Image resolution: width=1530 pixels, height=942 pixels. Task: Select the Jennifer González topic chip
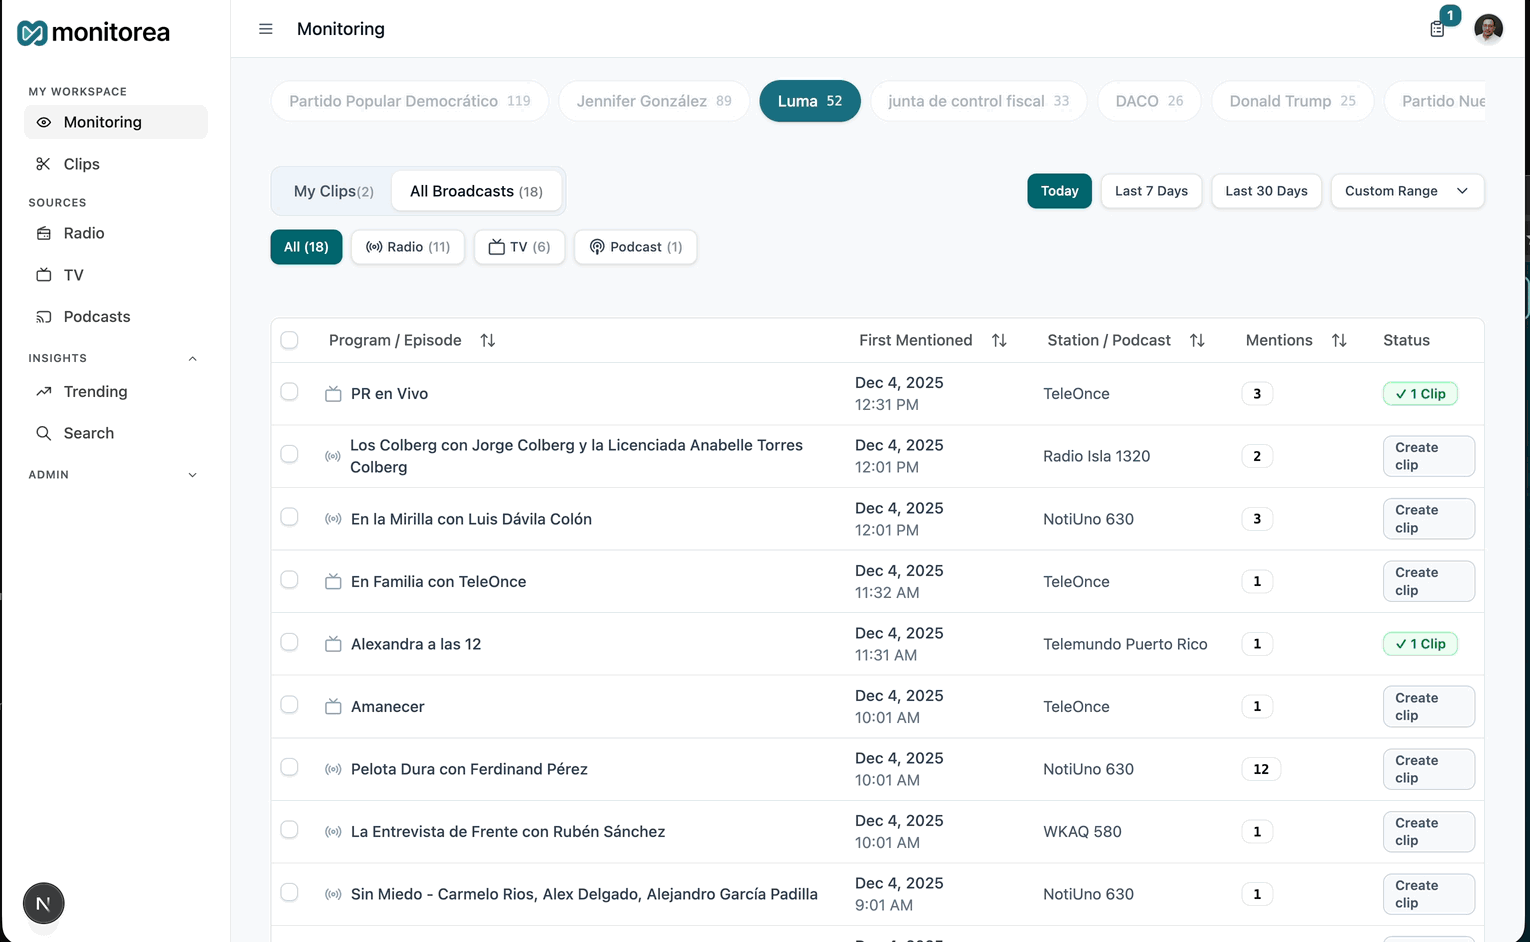click(654, 101)
